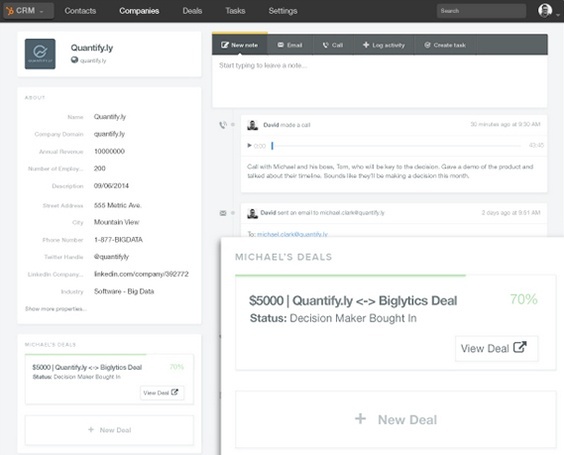Click the Name value Quantify.ly in About
The image size is (564, 455).
[x=110, y=117]
